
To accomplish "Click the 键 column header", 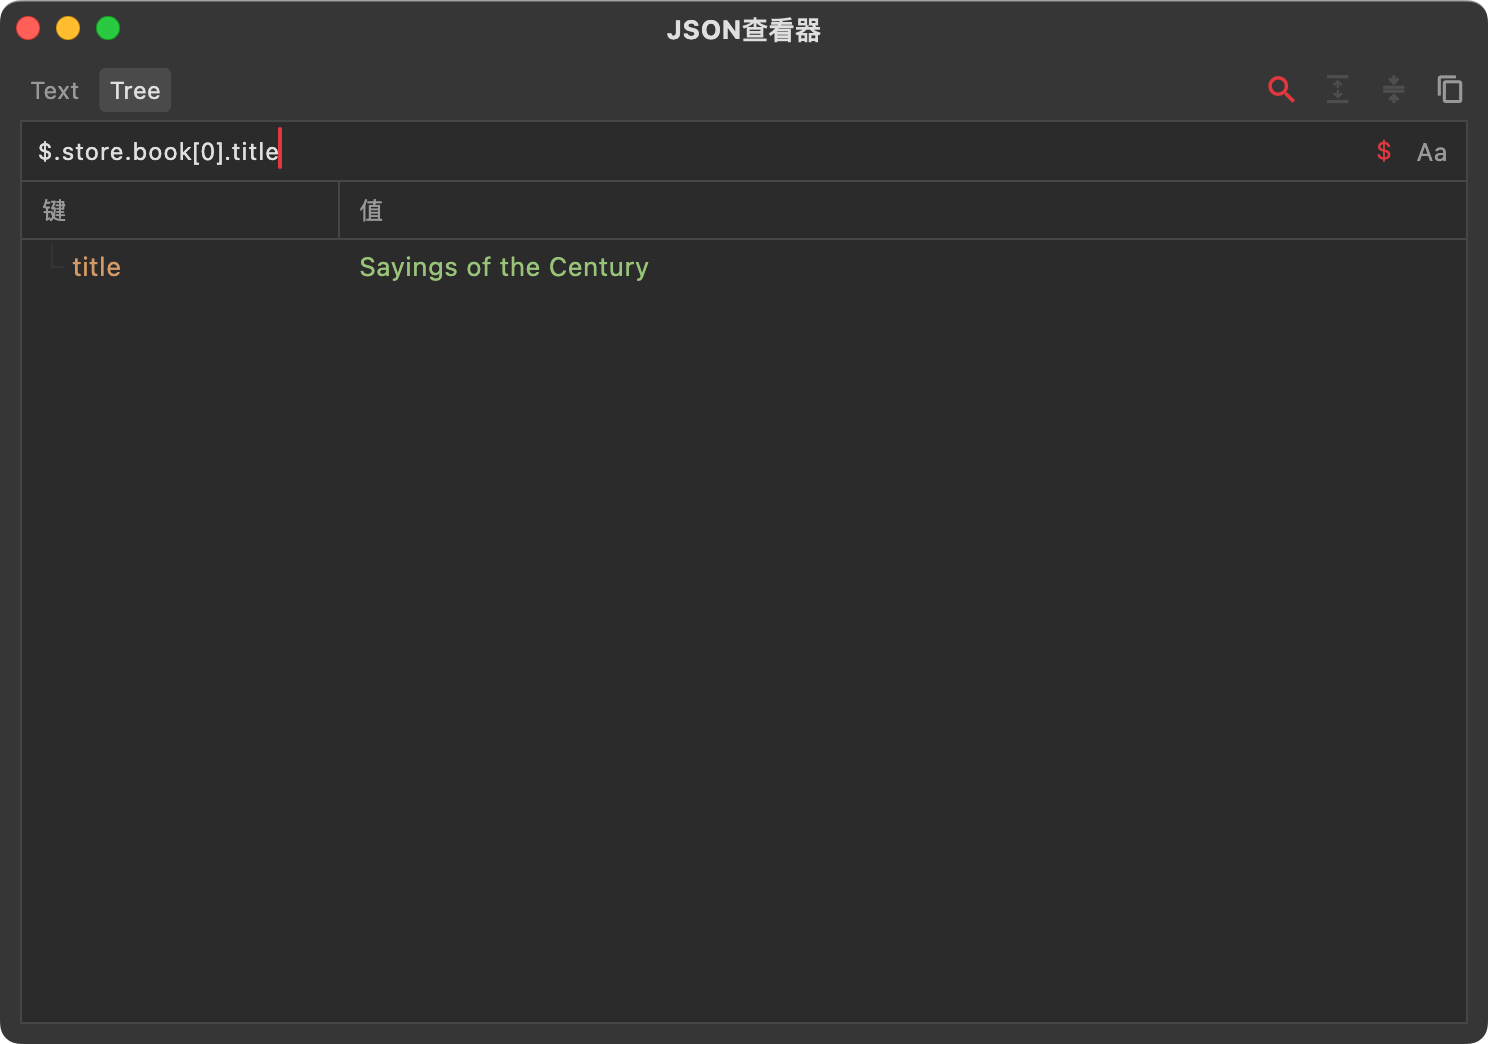I will (55, 210).
